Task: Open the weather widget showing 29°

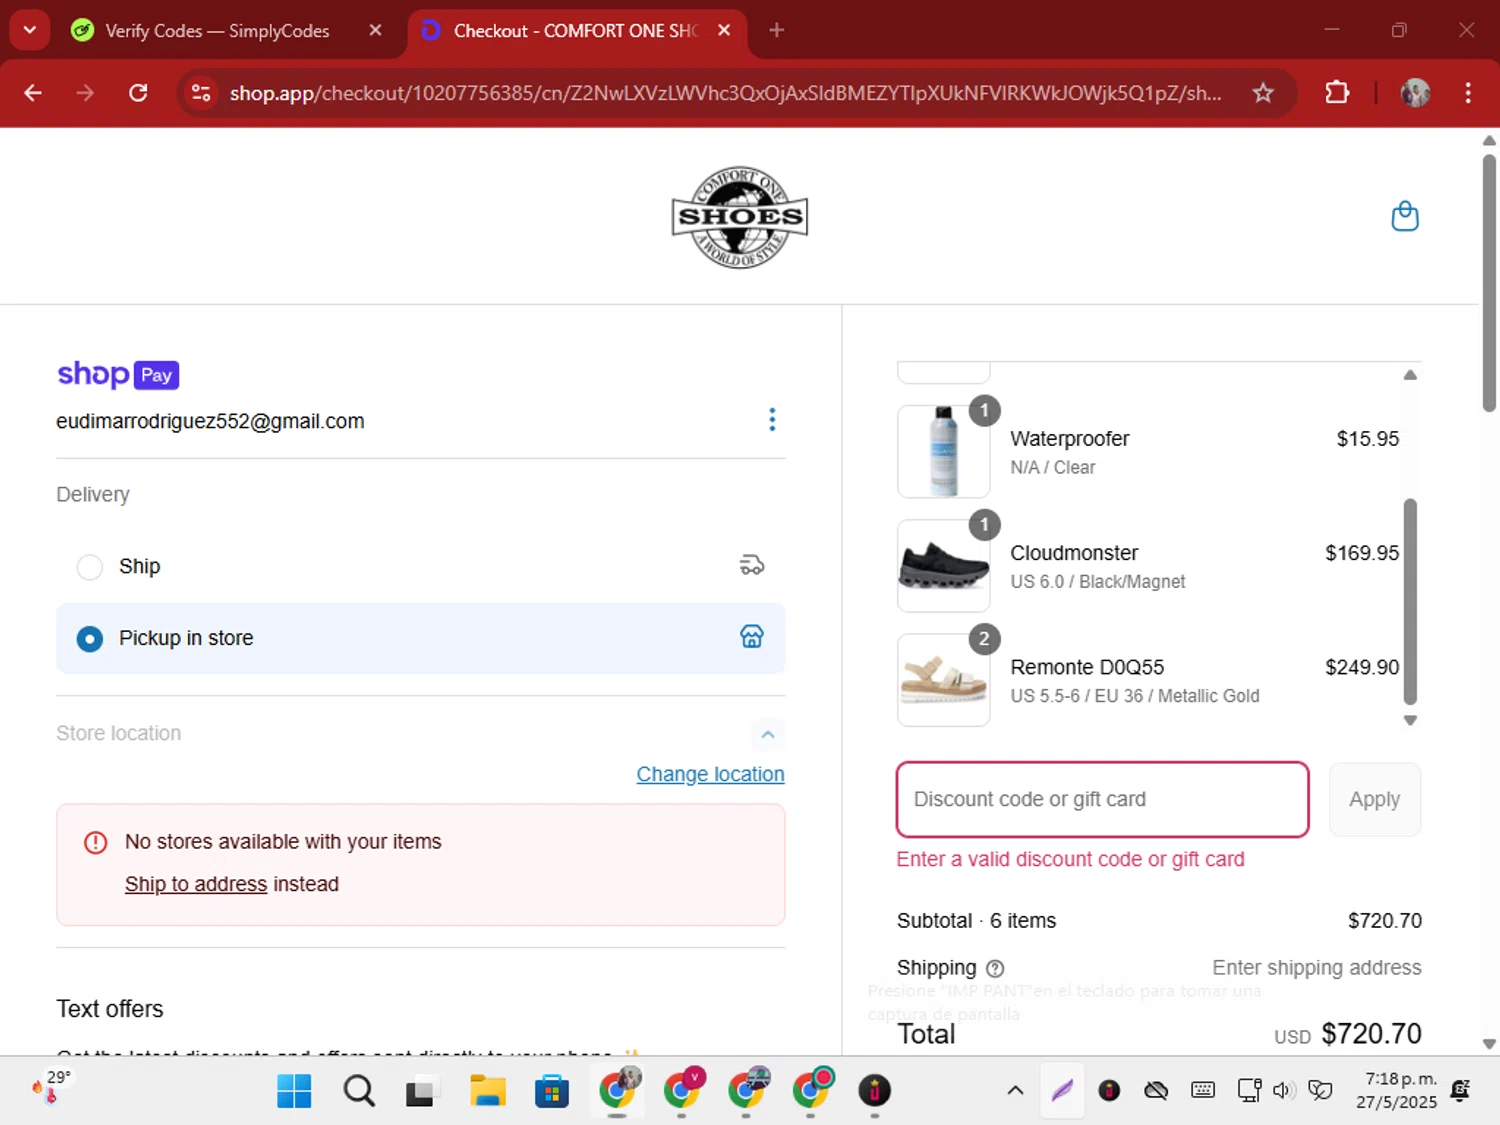Action: click(52, 1088)
